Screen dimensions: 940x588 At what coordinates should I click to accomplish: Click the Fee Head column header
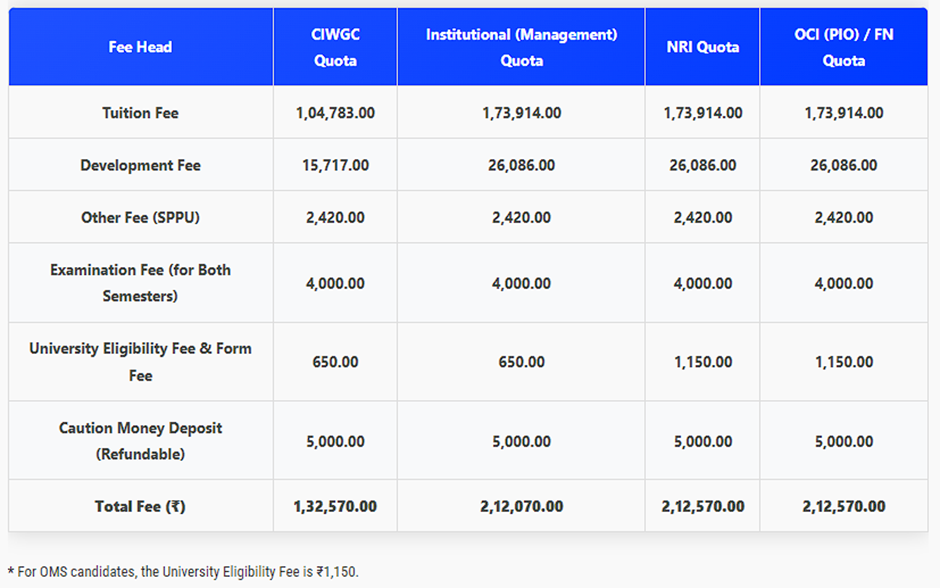click(140, 47)
